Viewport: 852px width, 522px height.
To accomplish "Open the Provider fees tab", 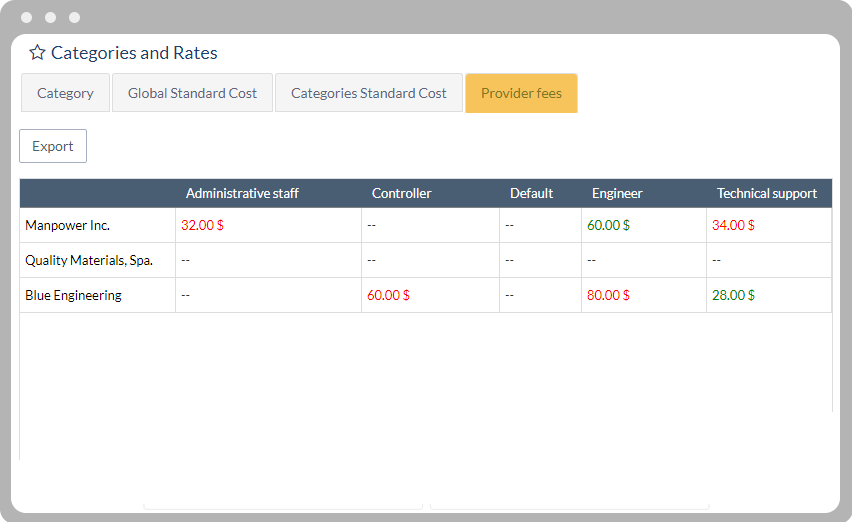I will tap(521, 93).
